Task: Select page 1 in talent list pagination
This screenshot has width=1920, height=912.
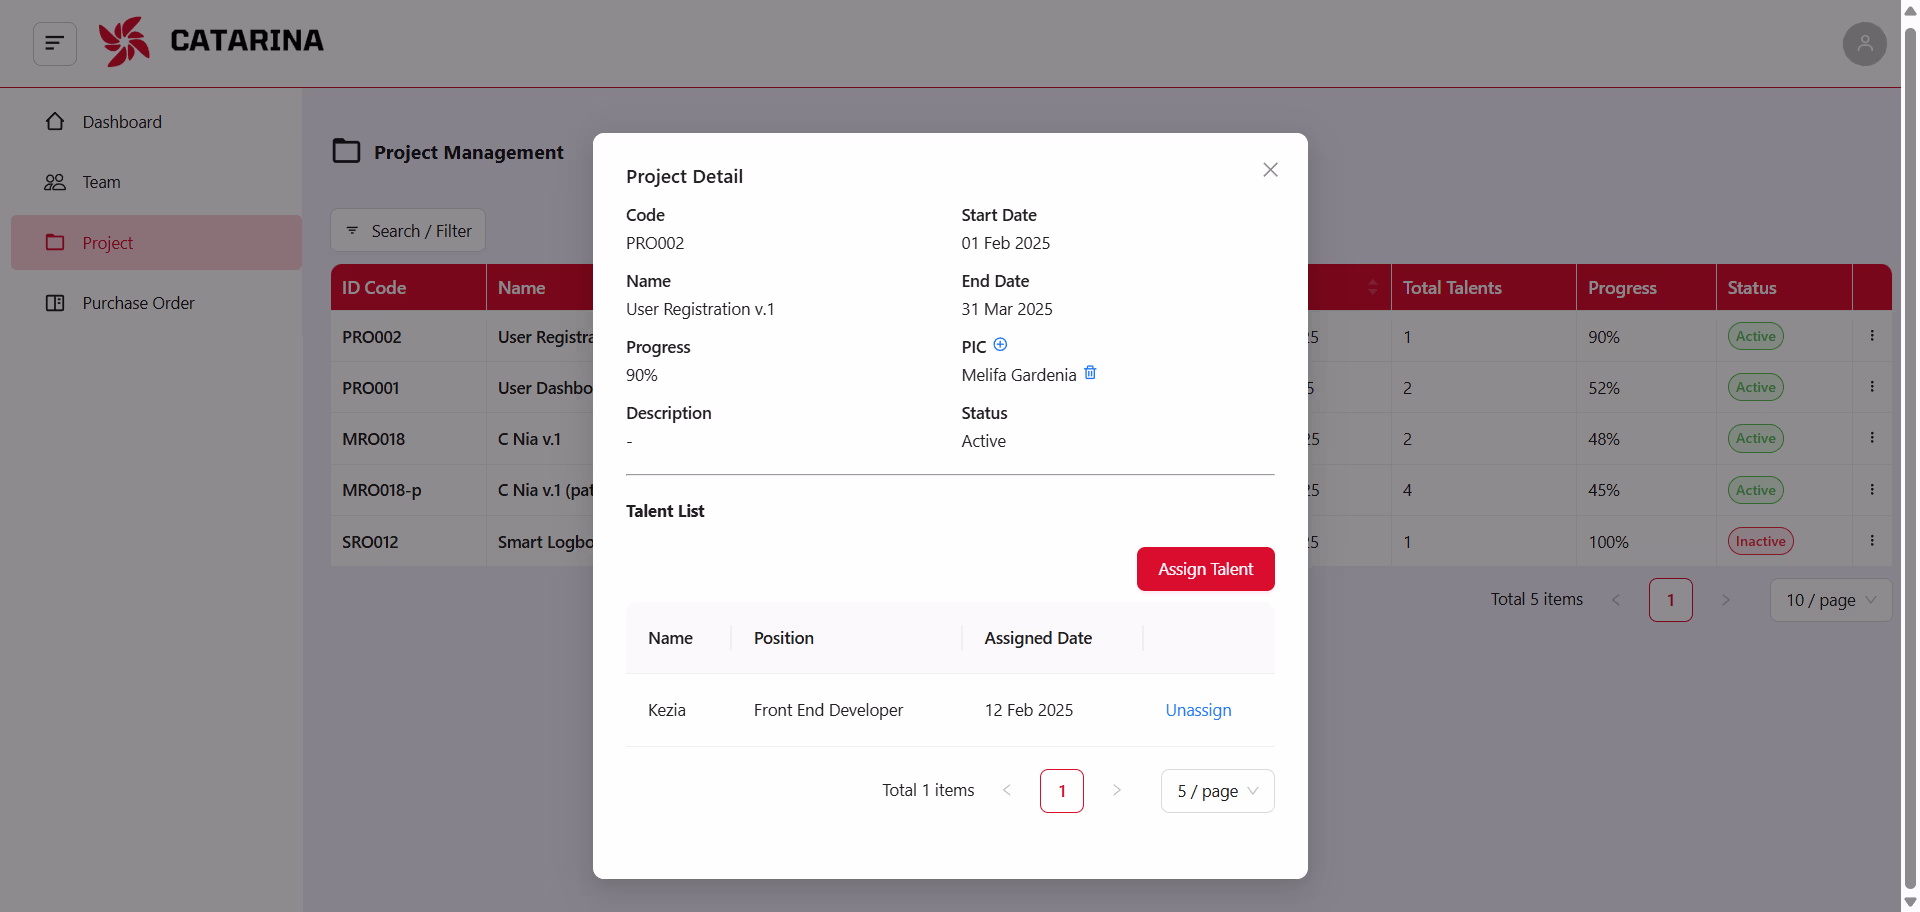Action: tap(1061, 791)
